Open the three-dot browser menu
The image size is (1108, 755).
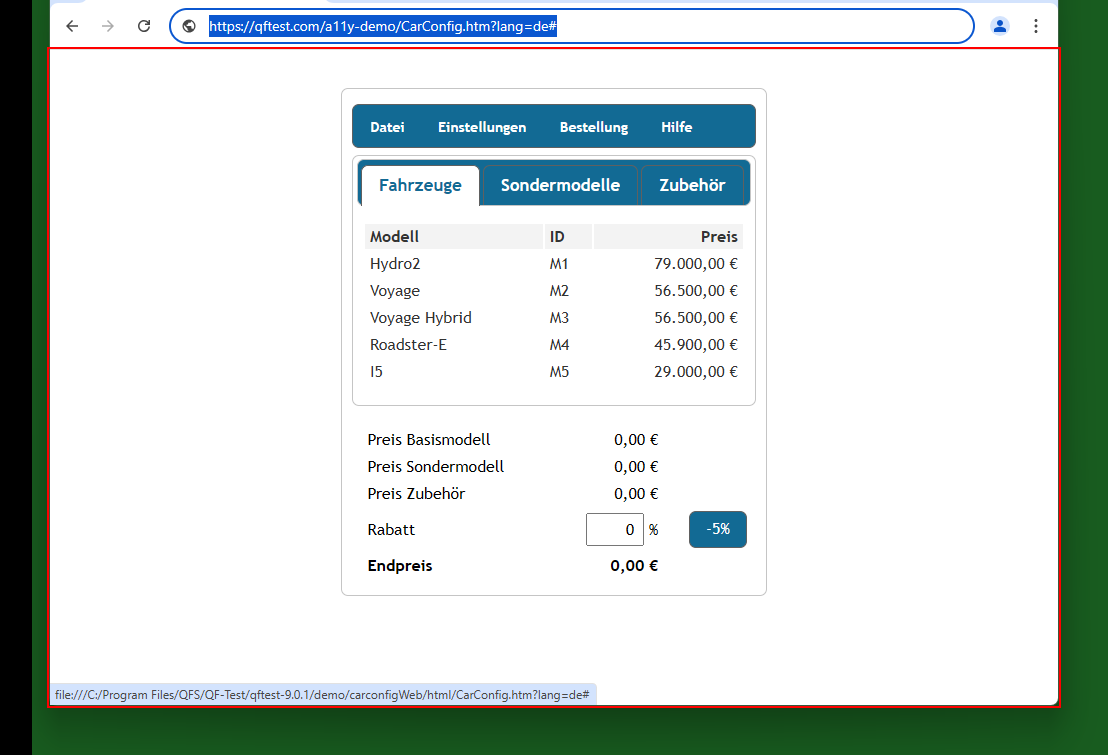[1035, 26]
